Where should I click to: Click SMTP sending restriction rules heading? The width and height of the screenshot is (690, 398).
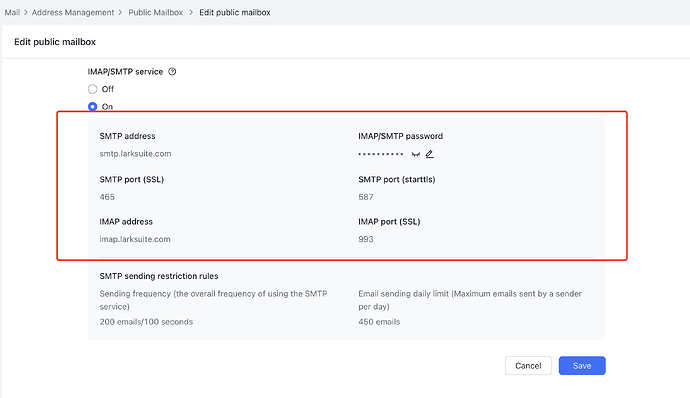pos(159,276)
